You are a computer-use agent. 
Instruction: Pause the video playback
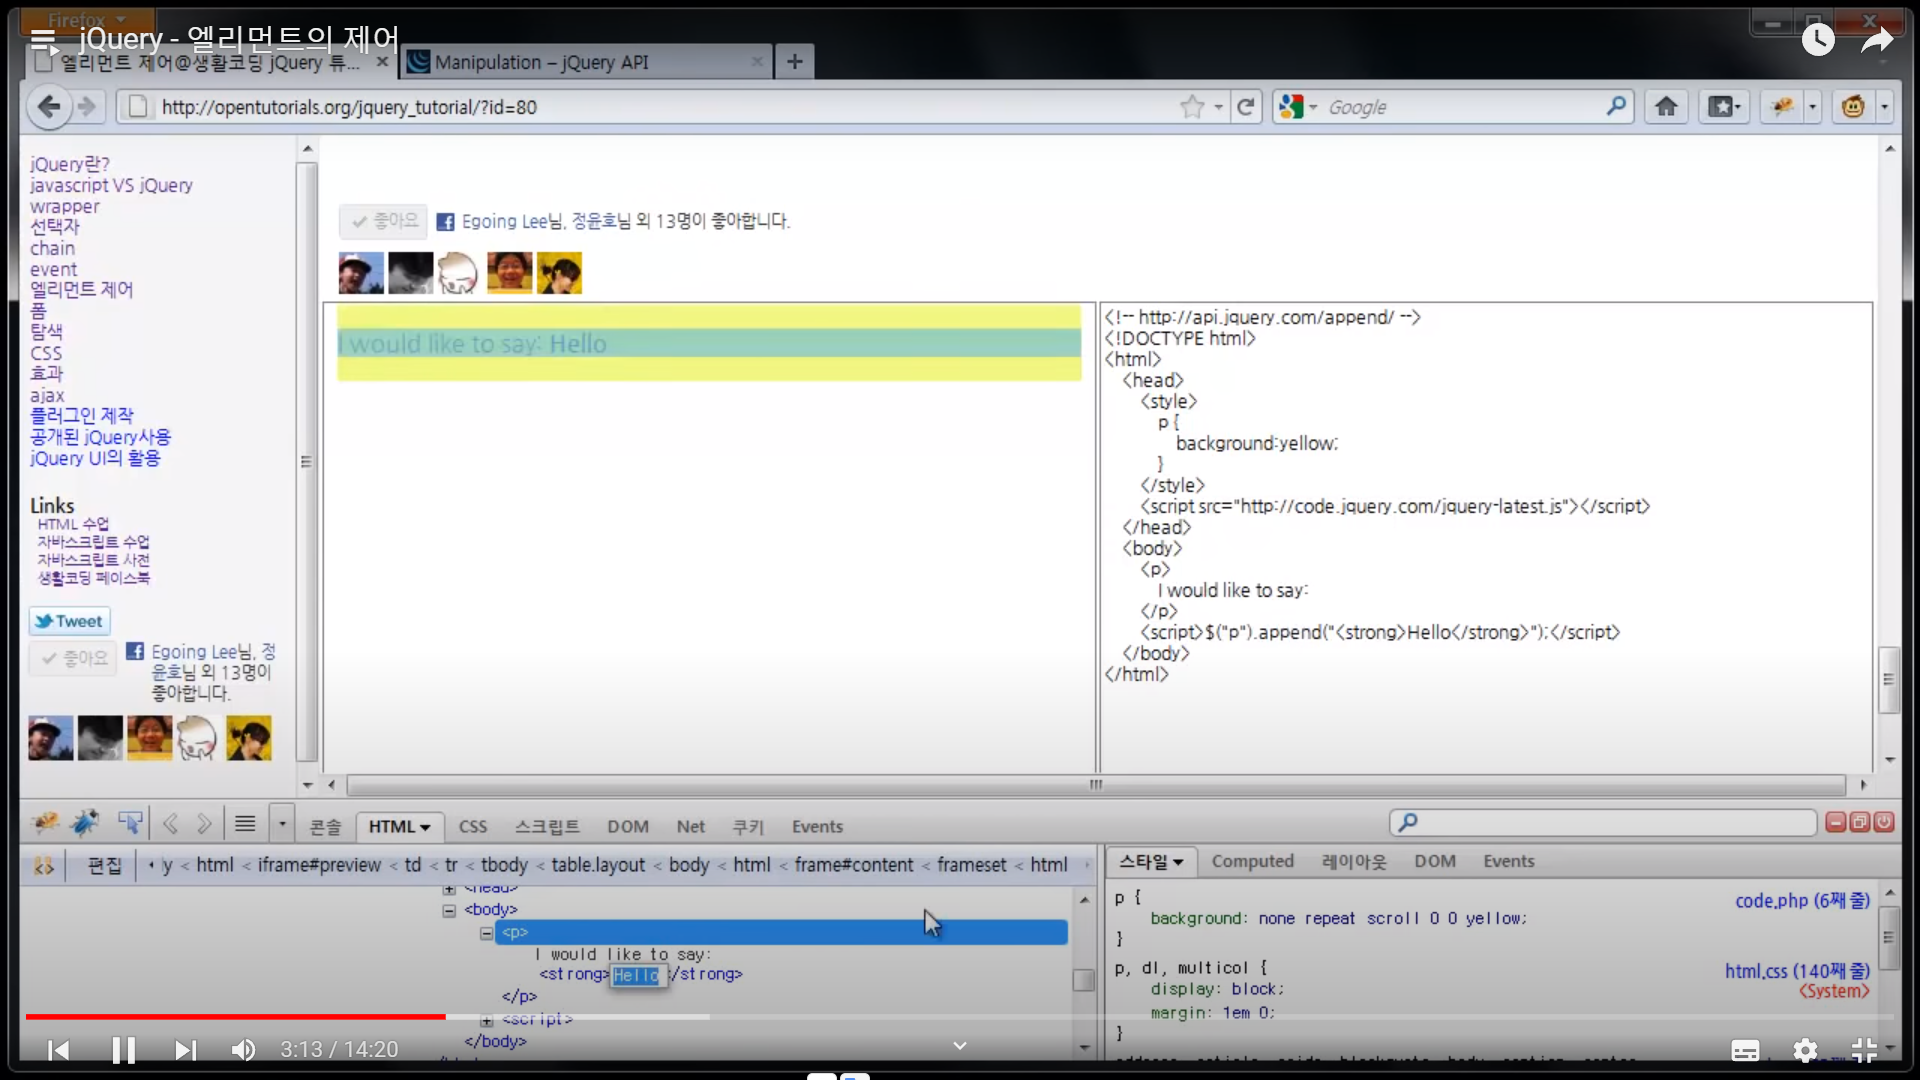click(x=123, y=1050)
